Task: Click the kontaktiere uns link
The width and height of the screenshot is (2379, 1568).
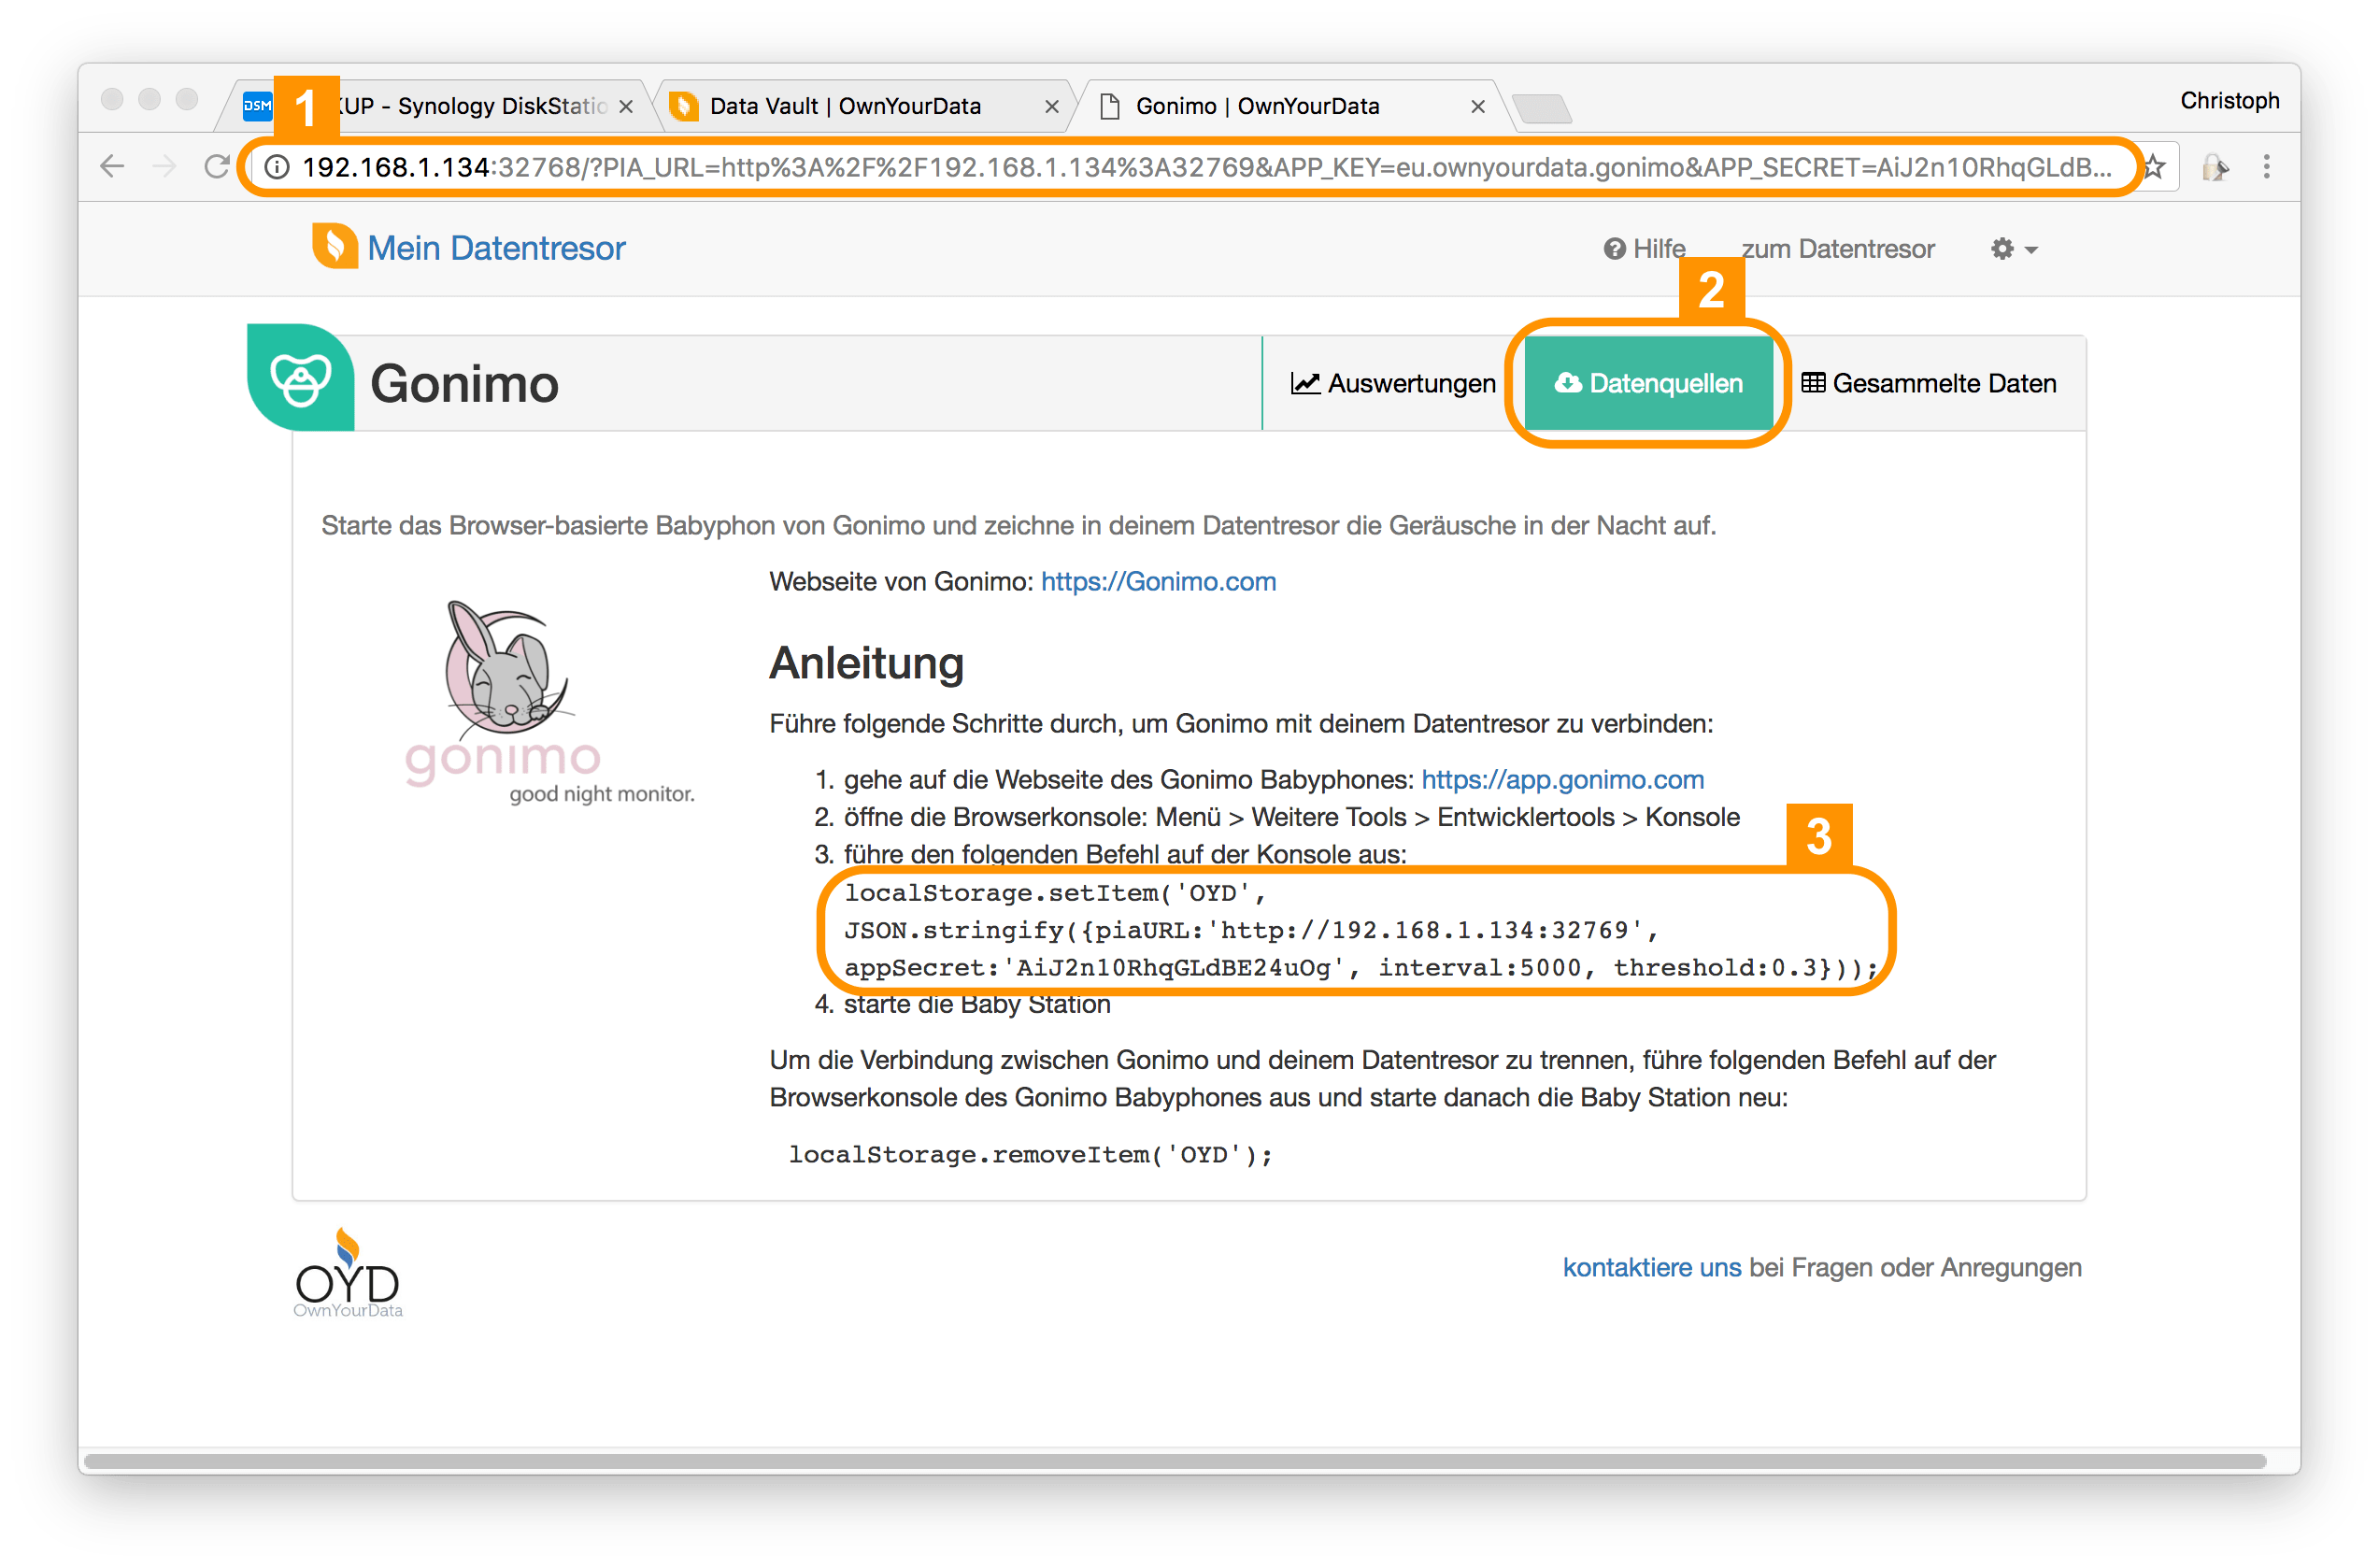Action: (x=1652, y=1268)
